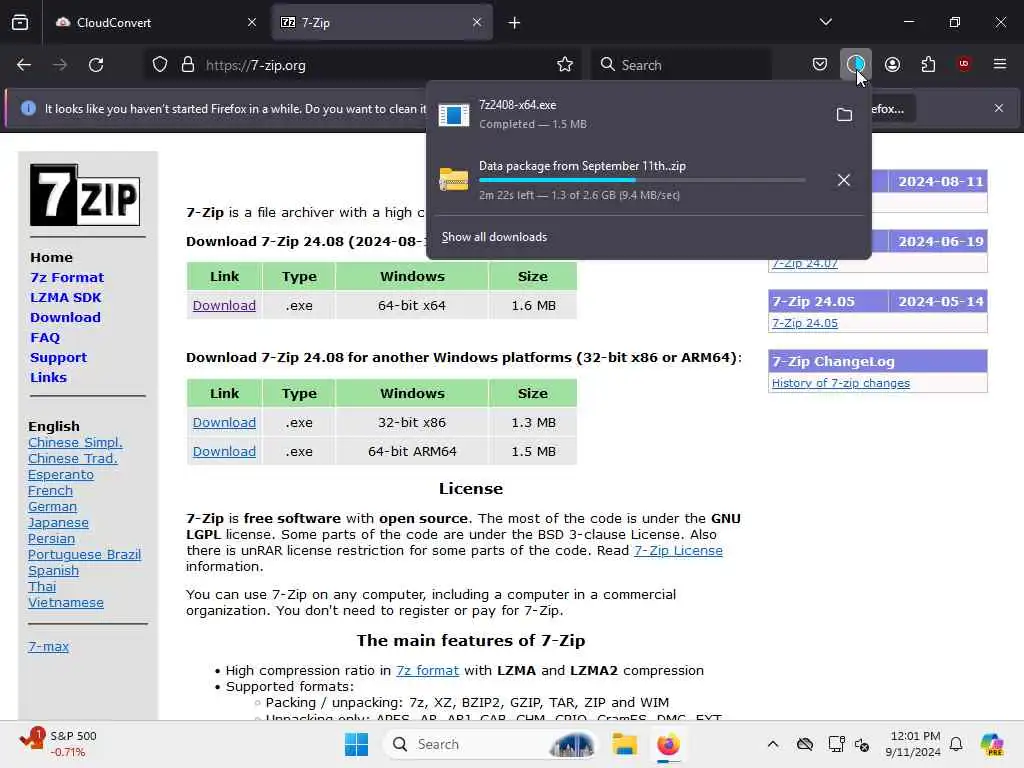Image resolution: width=1024 pixels, height=768 pixels.
Task: Open the tracking protection shield icon
Action: pyautogui.click(x=160, y=65)
